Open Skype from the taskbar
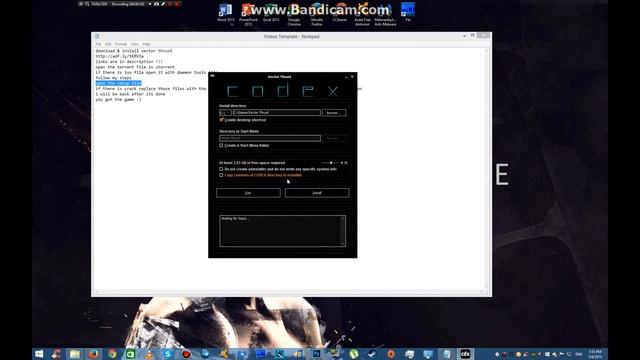 (168, 354)
